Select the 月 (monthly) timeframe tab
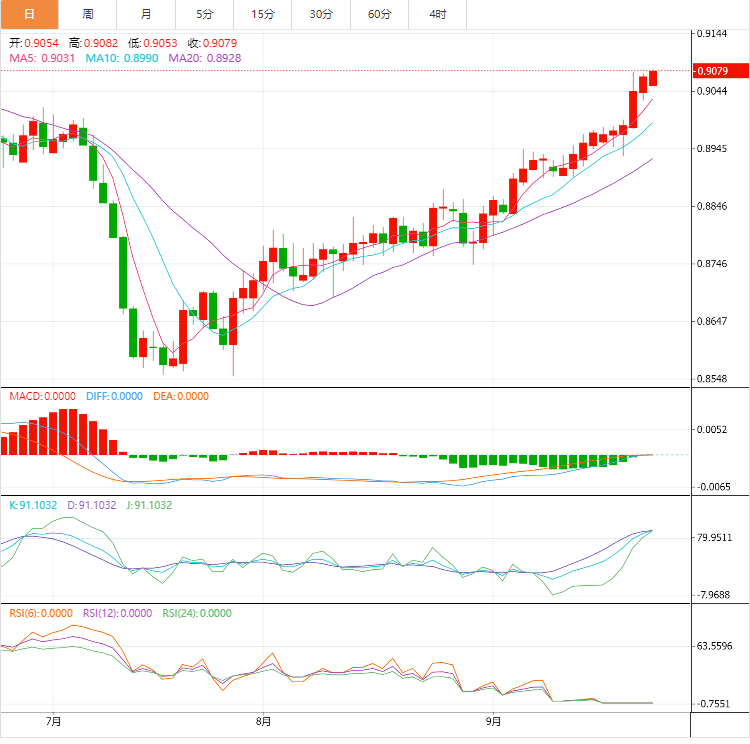 tap(147, 14)
